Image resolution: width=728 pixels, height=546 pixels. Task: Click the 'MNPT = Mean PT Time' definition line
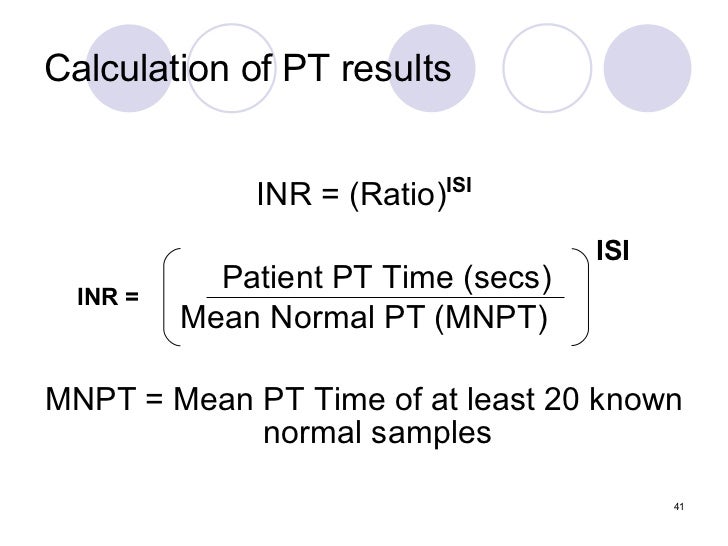point(364,400)
